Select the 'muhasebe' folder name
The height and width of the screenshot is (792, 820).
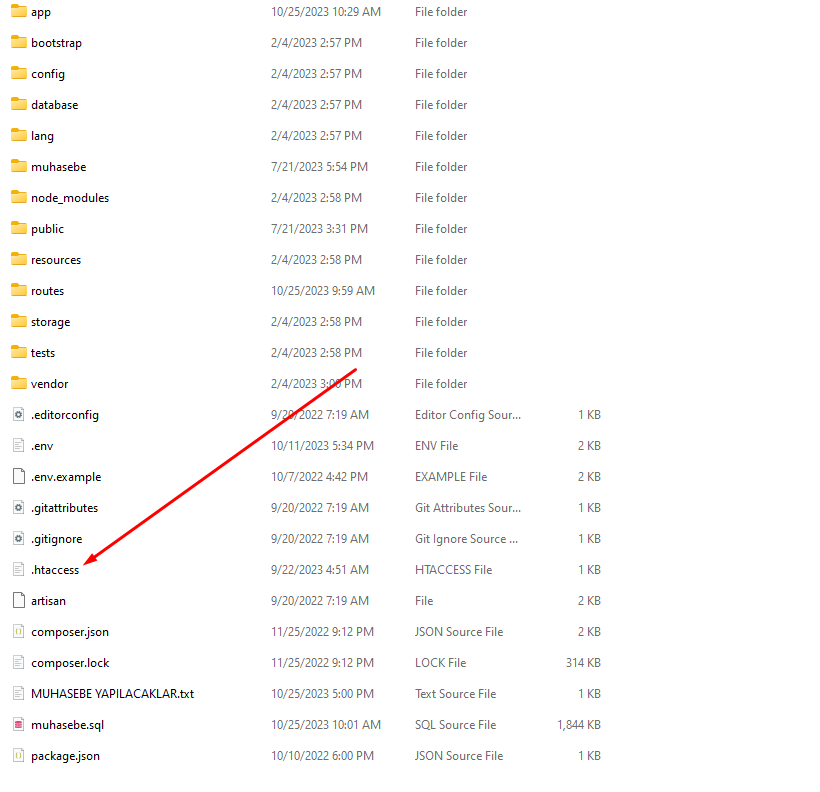(59, 167)
